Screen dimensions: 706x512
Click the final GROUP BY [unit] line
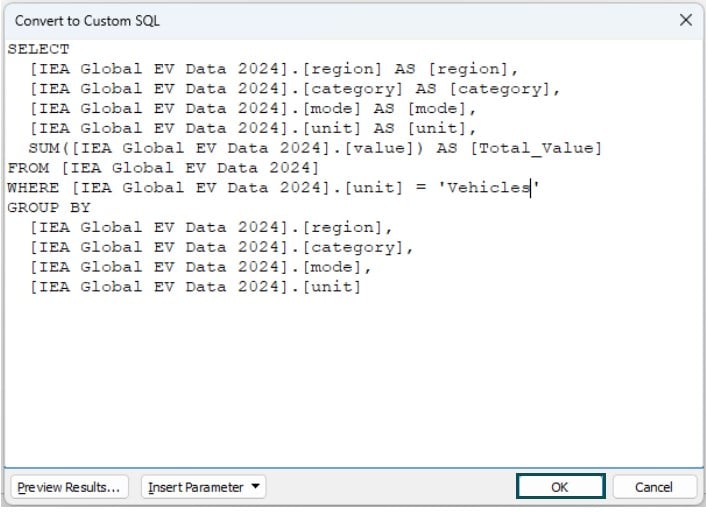pos(195,287)
